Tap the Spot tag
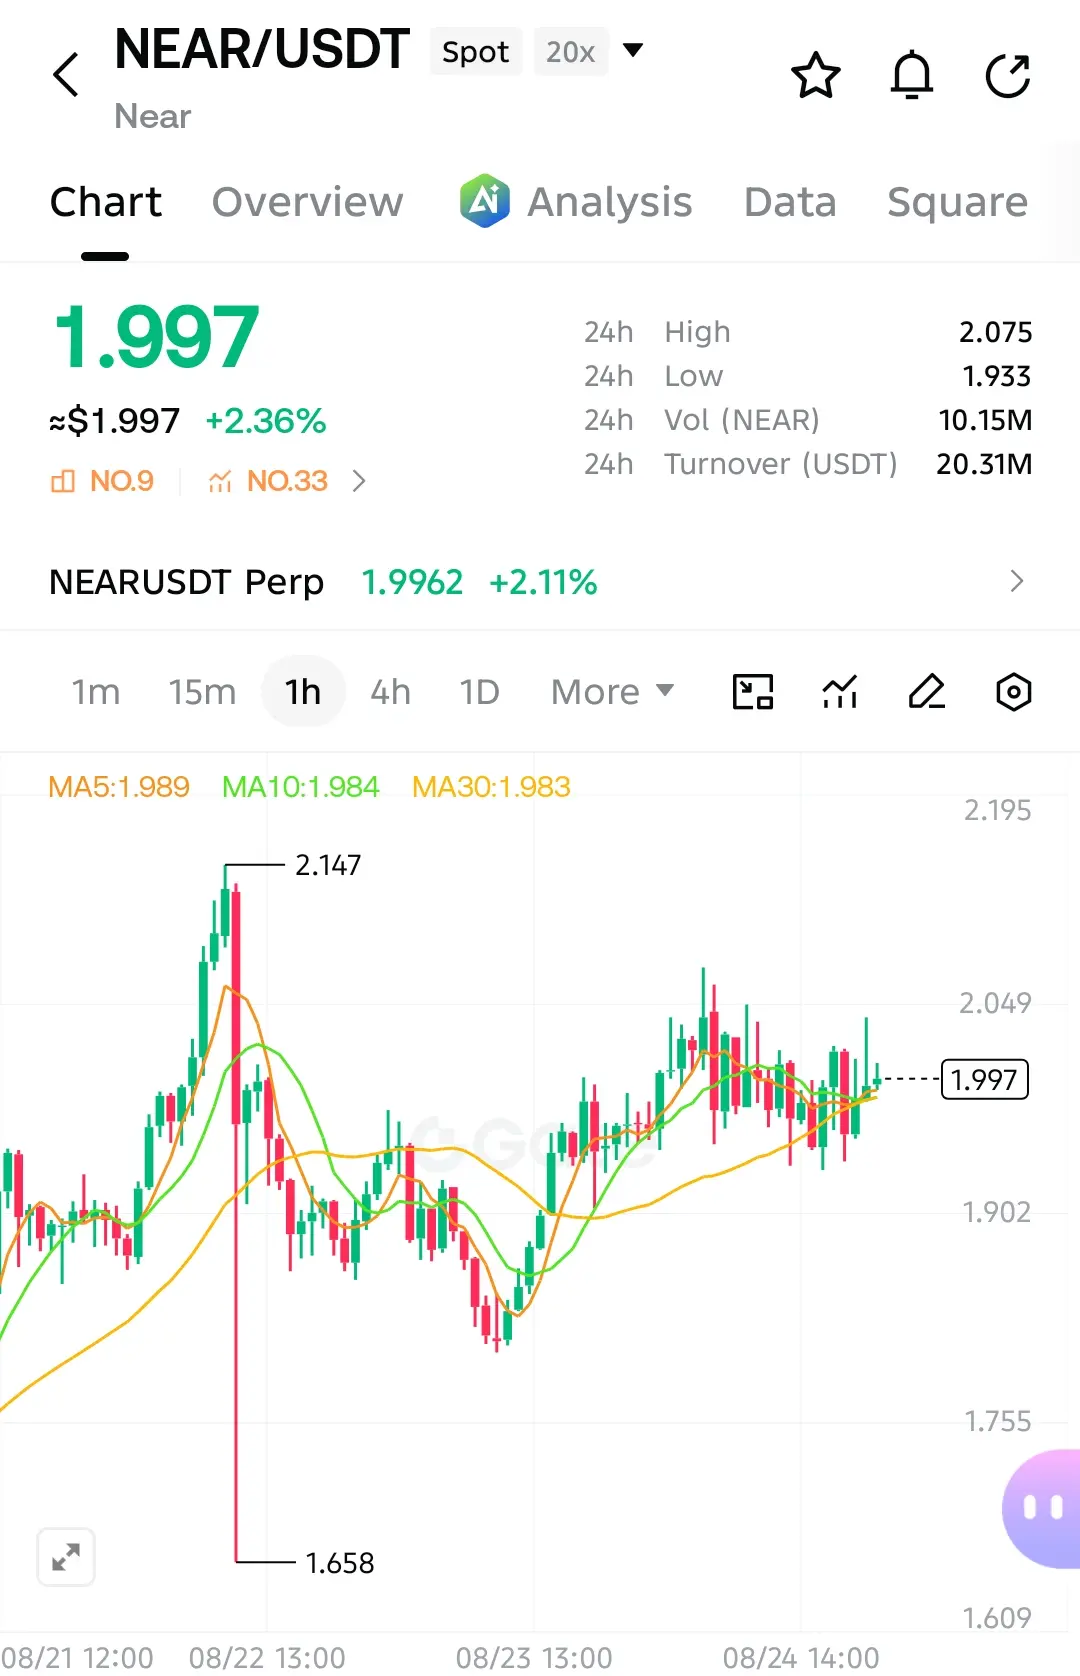 coord(476,52)
